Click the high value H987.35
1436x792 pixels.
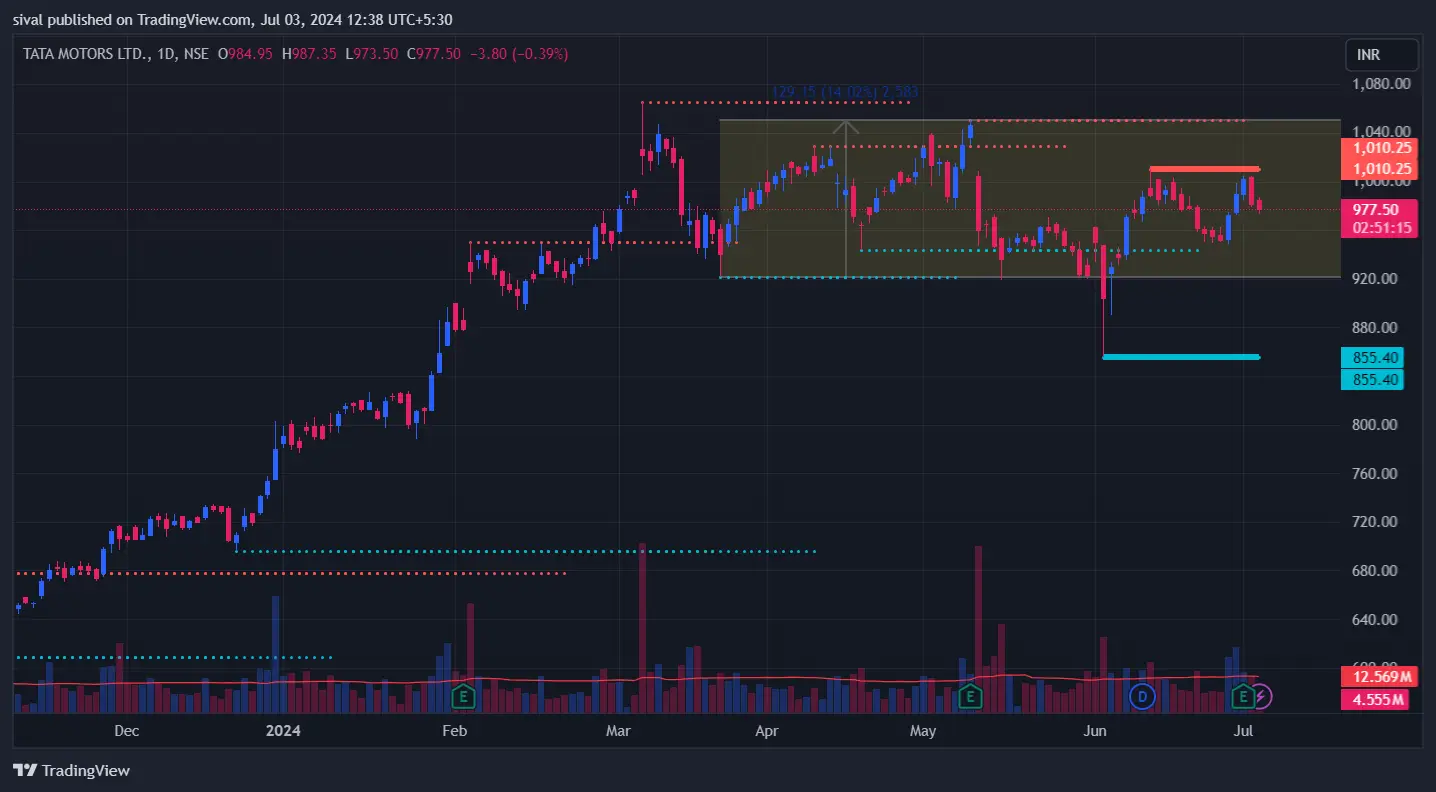[x=308, y=54]
